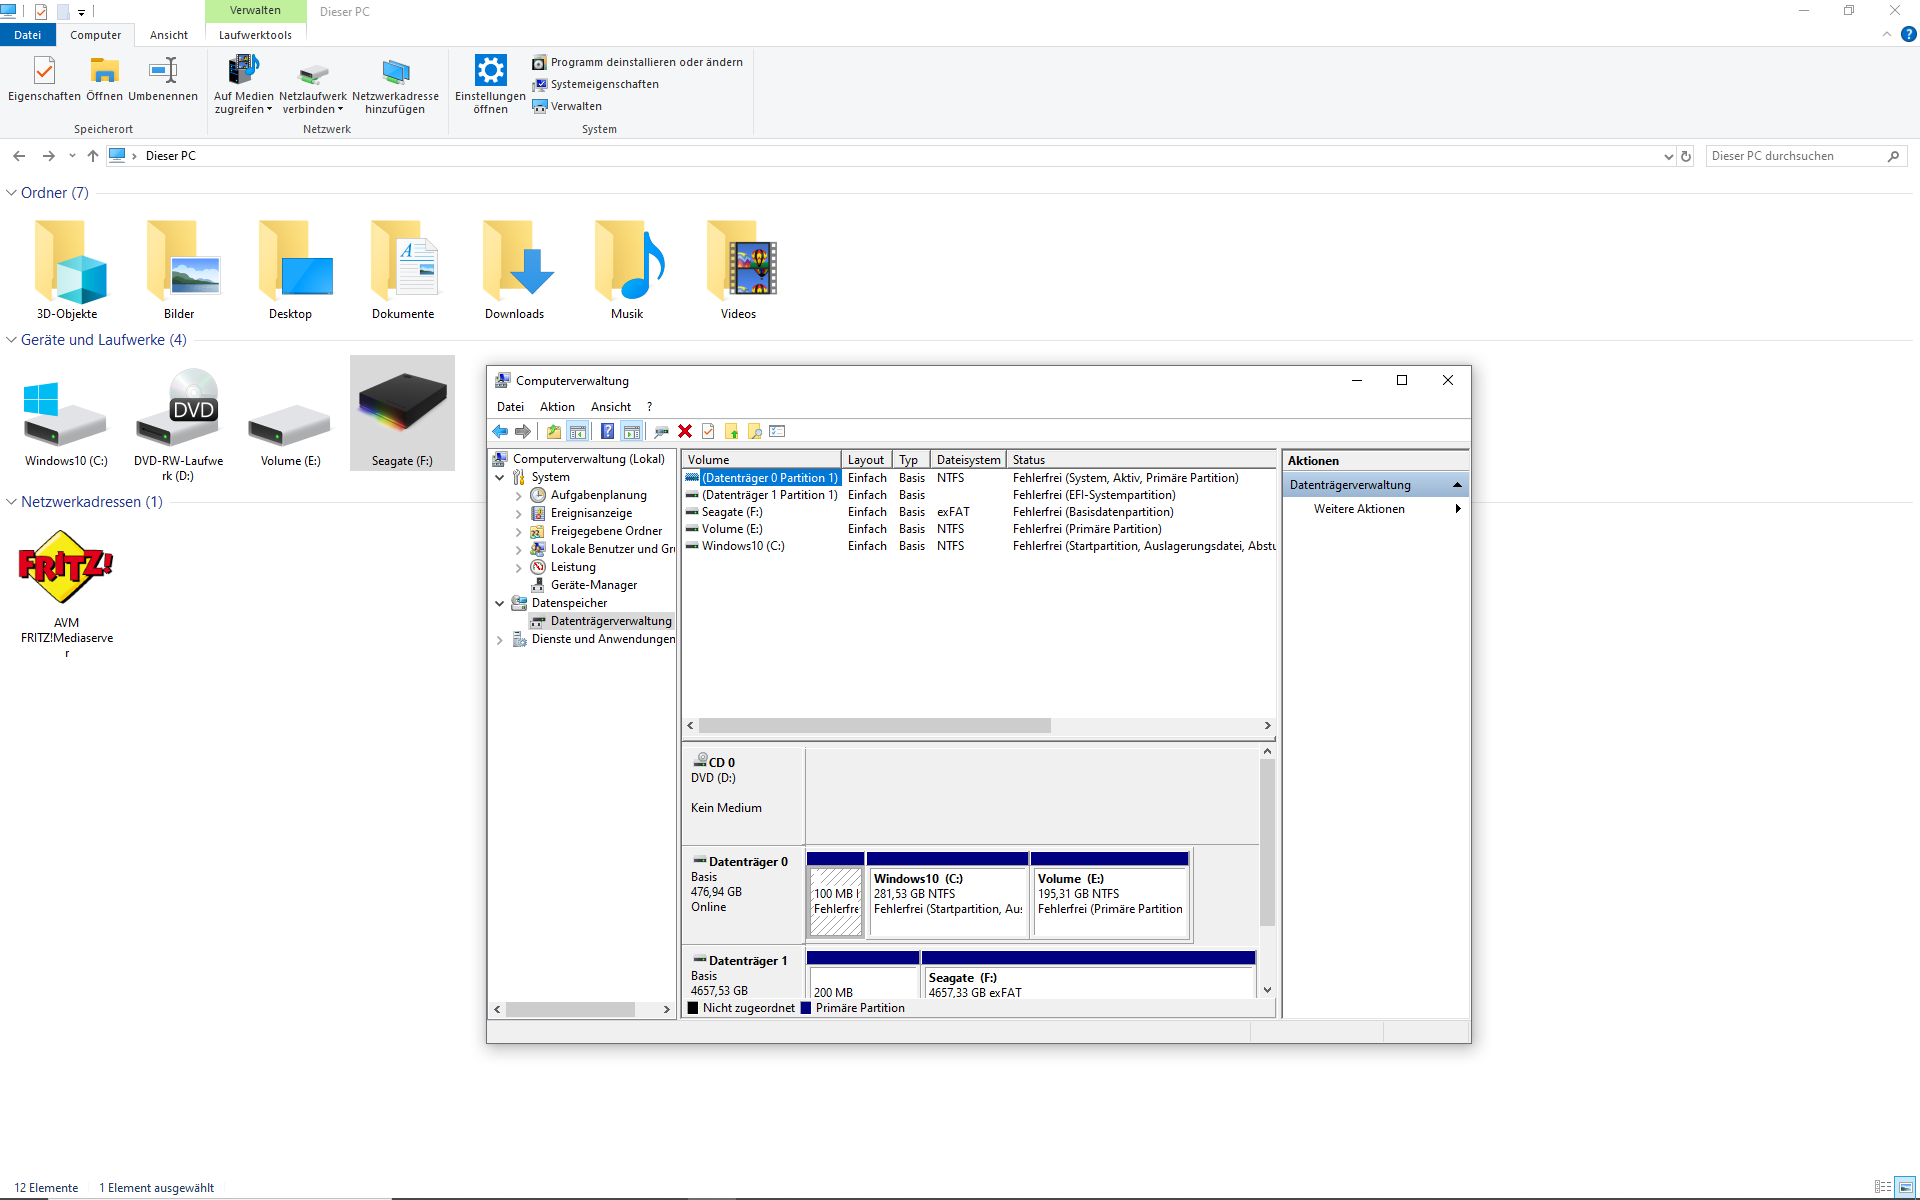Switch to the Ansicht ribbon tab

click(x=168, y=35)
